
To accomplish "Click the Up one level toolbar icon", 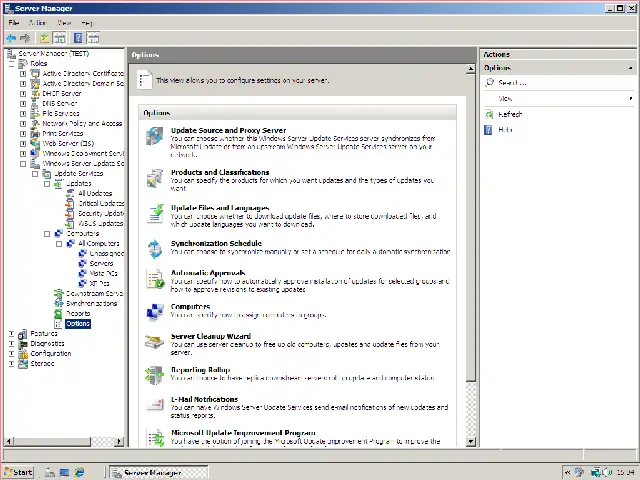I will (44, 38).
